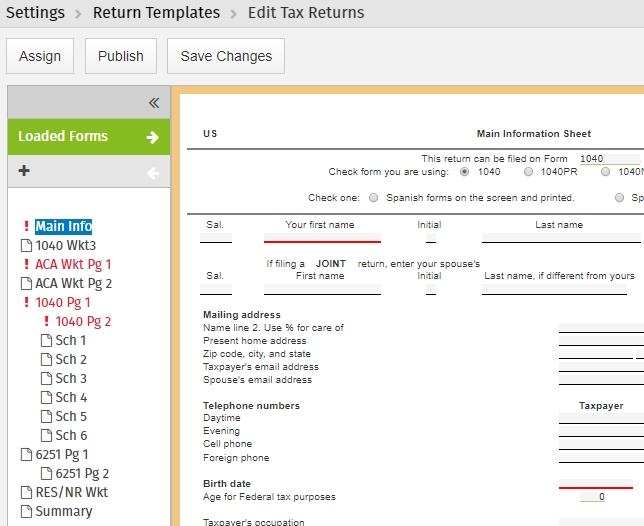
Task: Click the document icon beside 6251 Pg 1
Action: coord(27,455)
